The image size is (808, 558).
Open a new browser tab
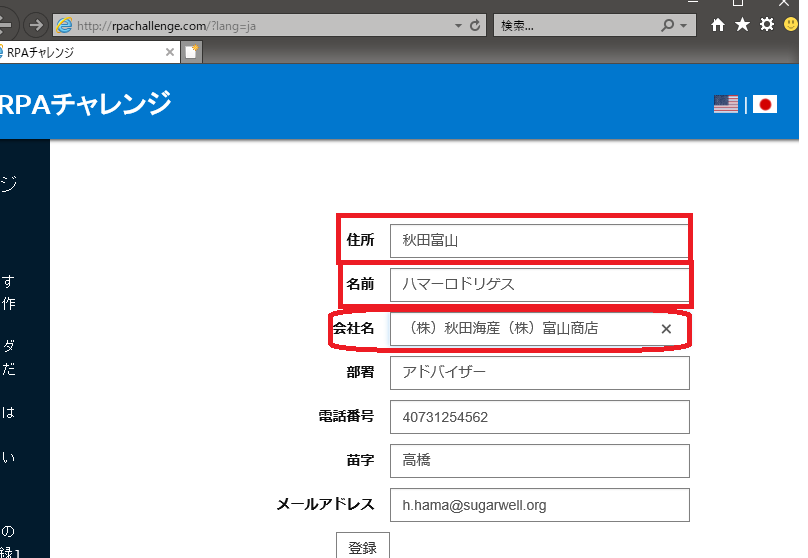click(x=191, y=52)
